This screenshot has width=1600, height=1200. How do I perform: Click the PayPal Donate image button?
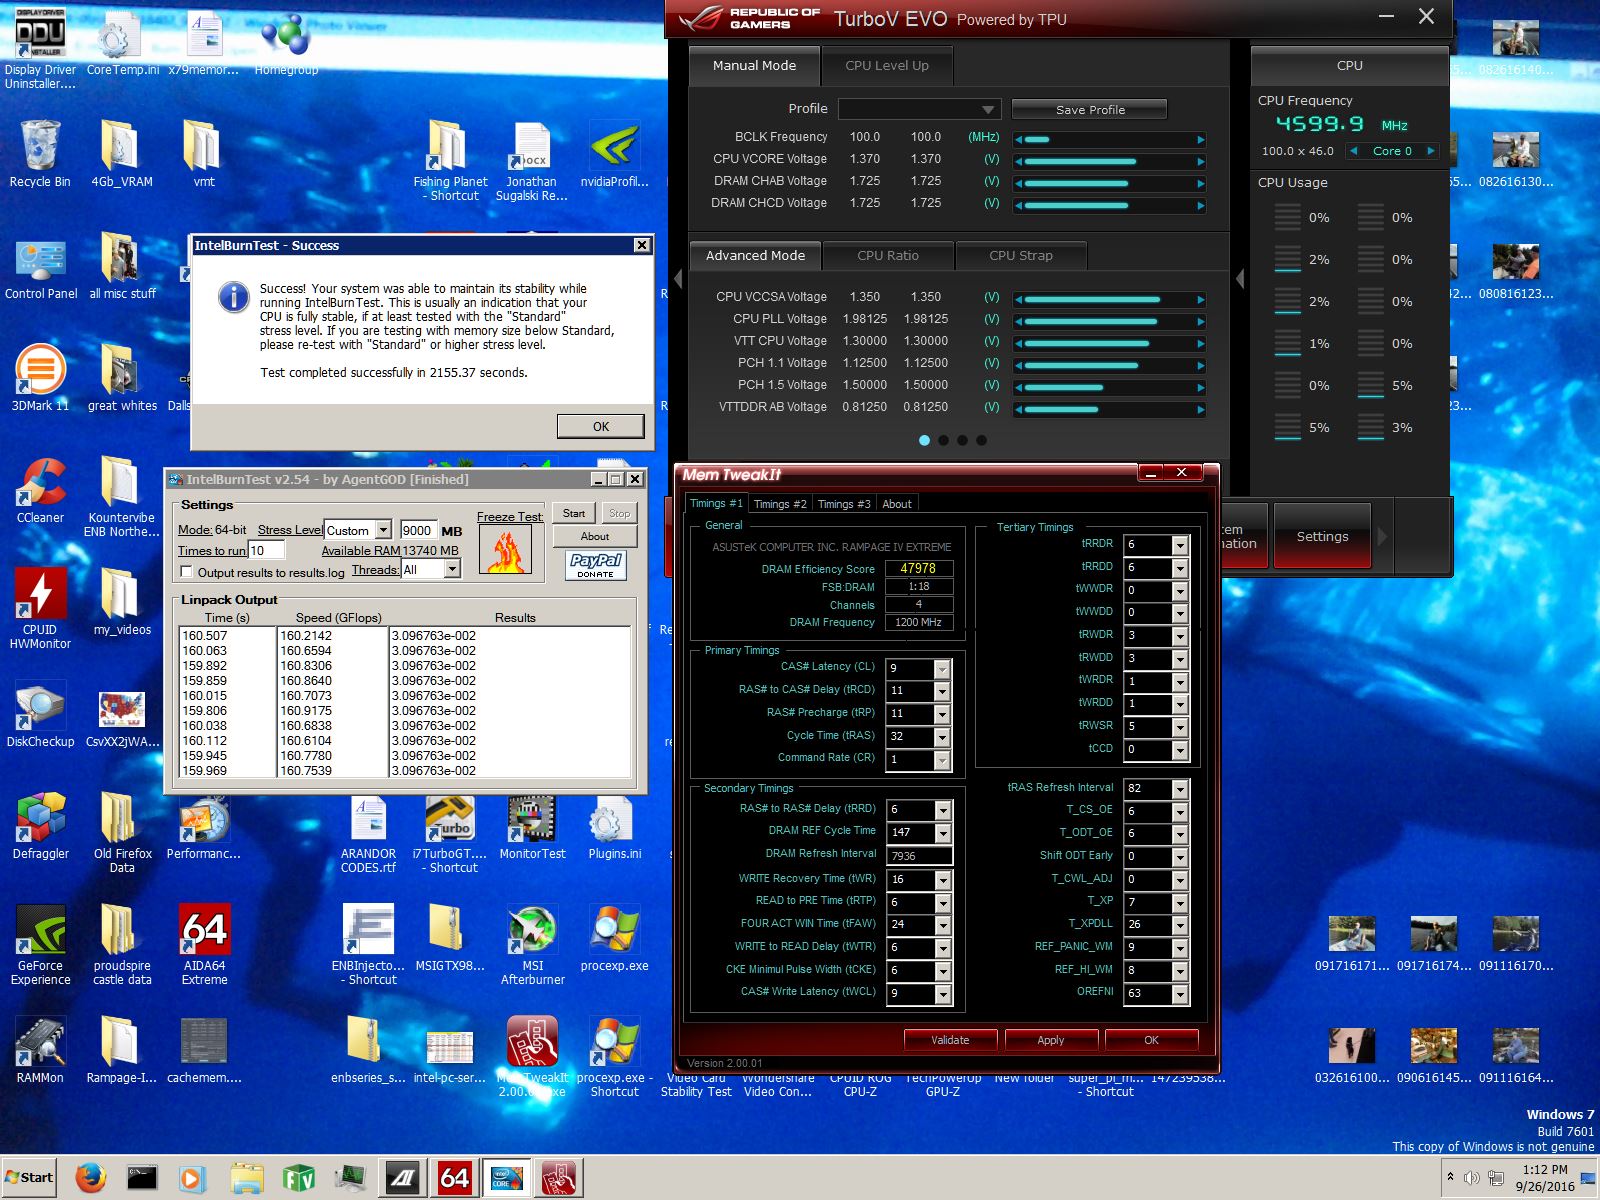(595, 566)
